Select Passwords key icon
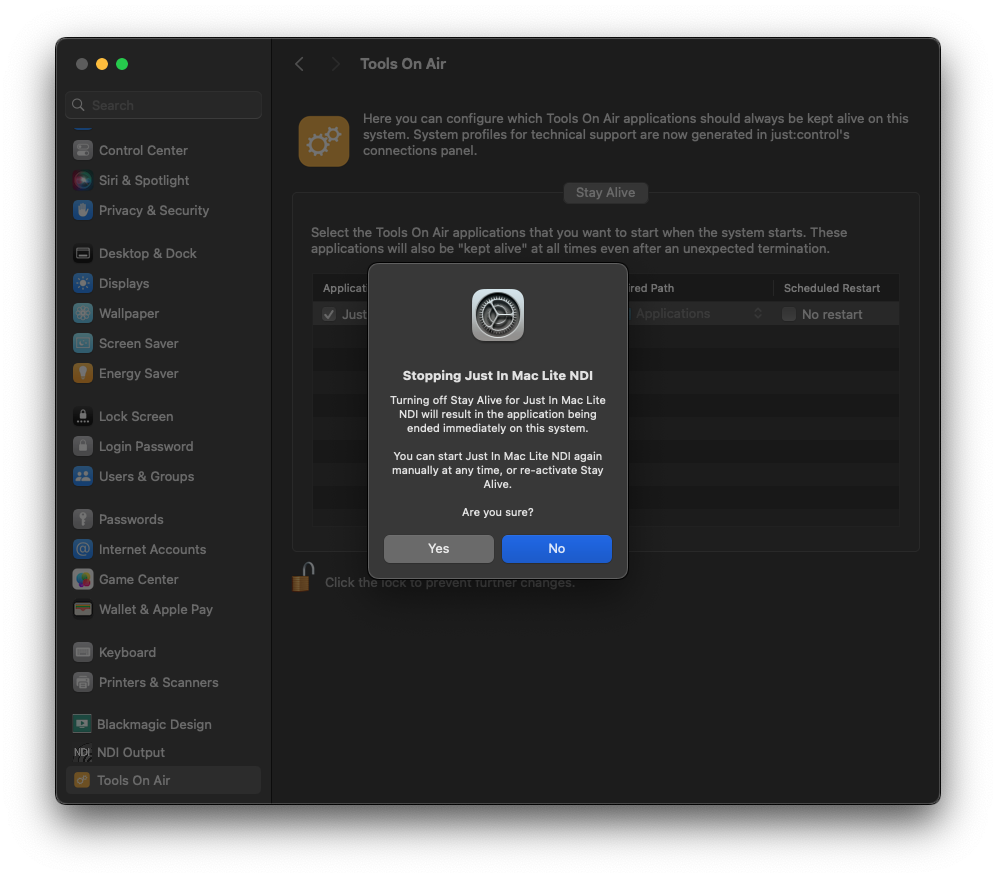This screenshot has width=996, height=878. pos(83,519)
